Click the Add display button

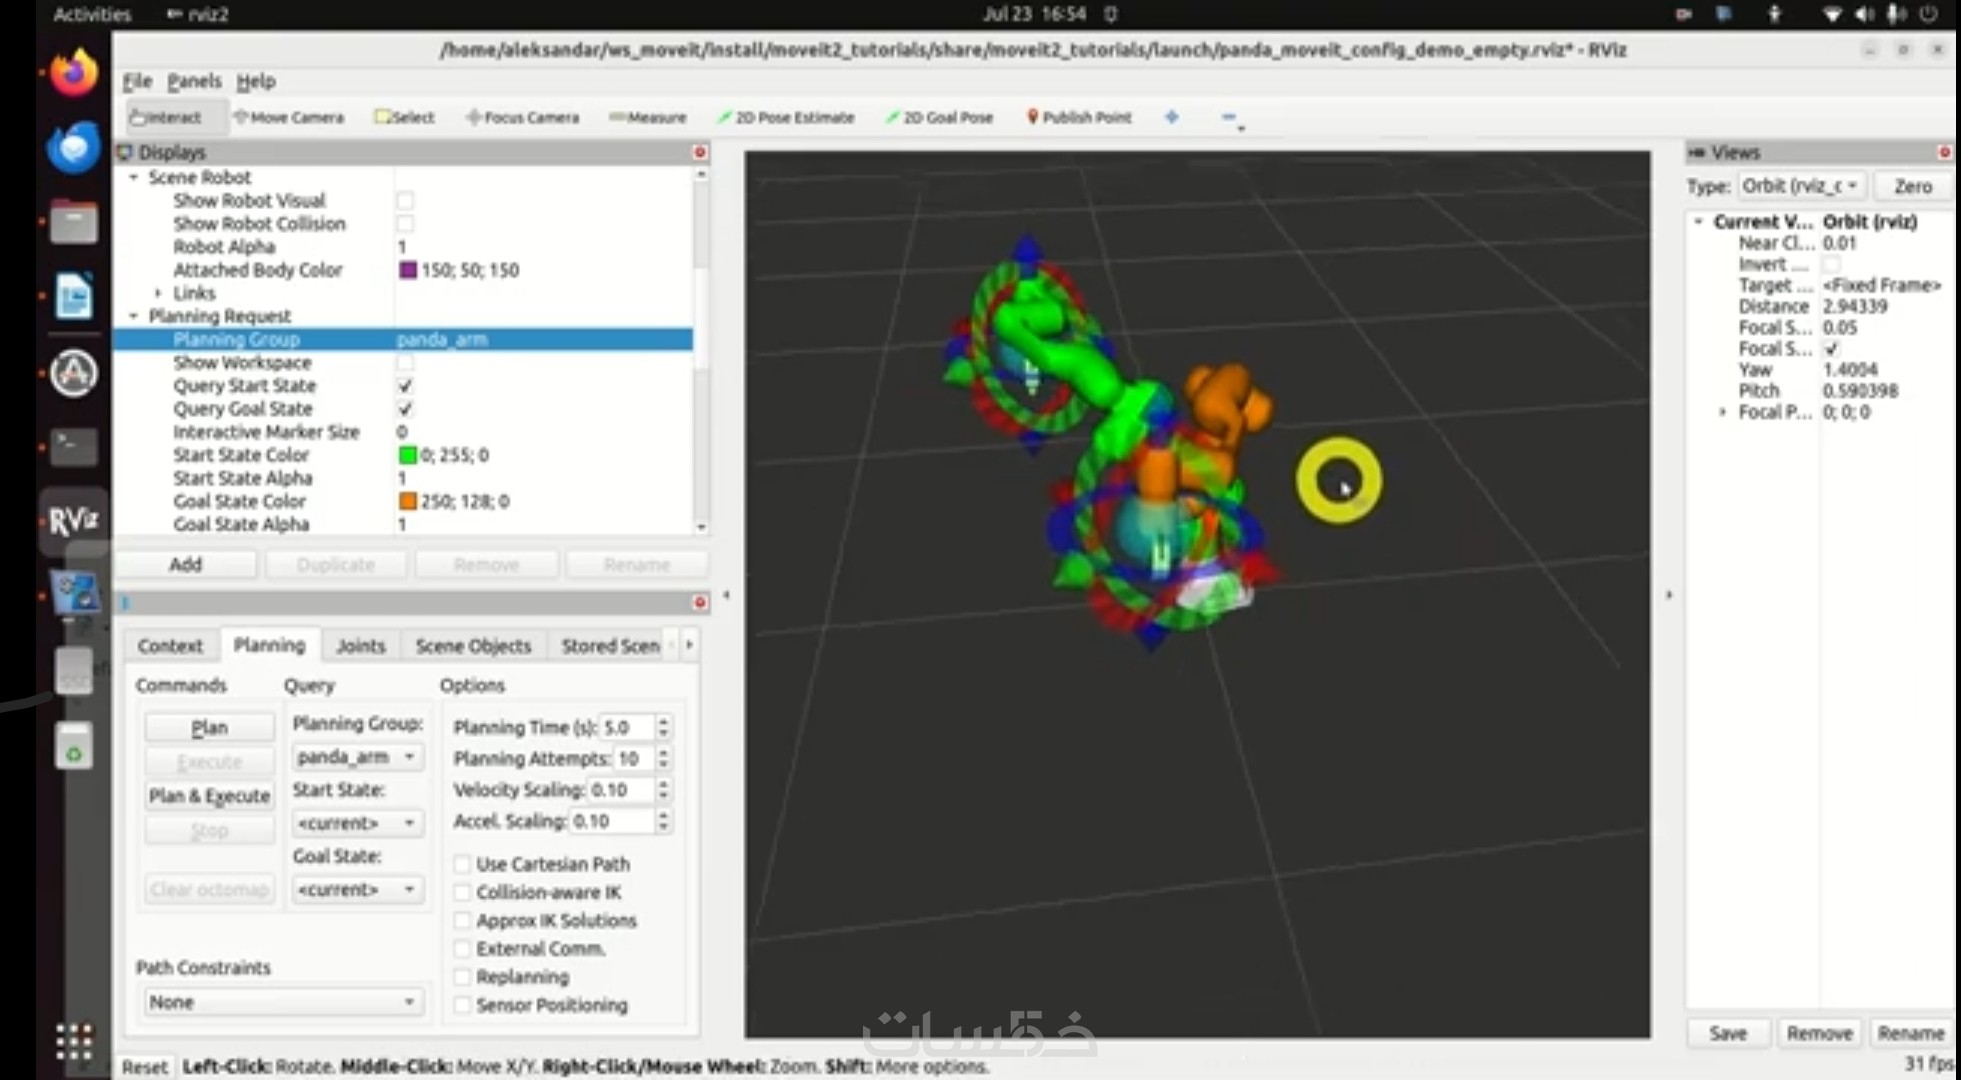coord(185,565)
